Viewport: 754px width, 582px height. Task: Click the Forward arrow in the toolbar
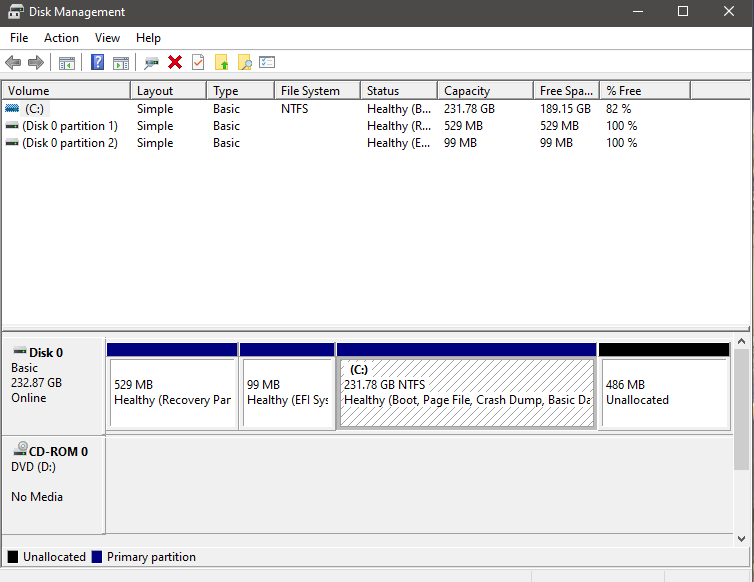pos(36,62)
